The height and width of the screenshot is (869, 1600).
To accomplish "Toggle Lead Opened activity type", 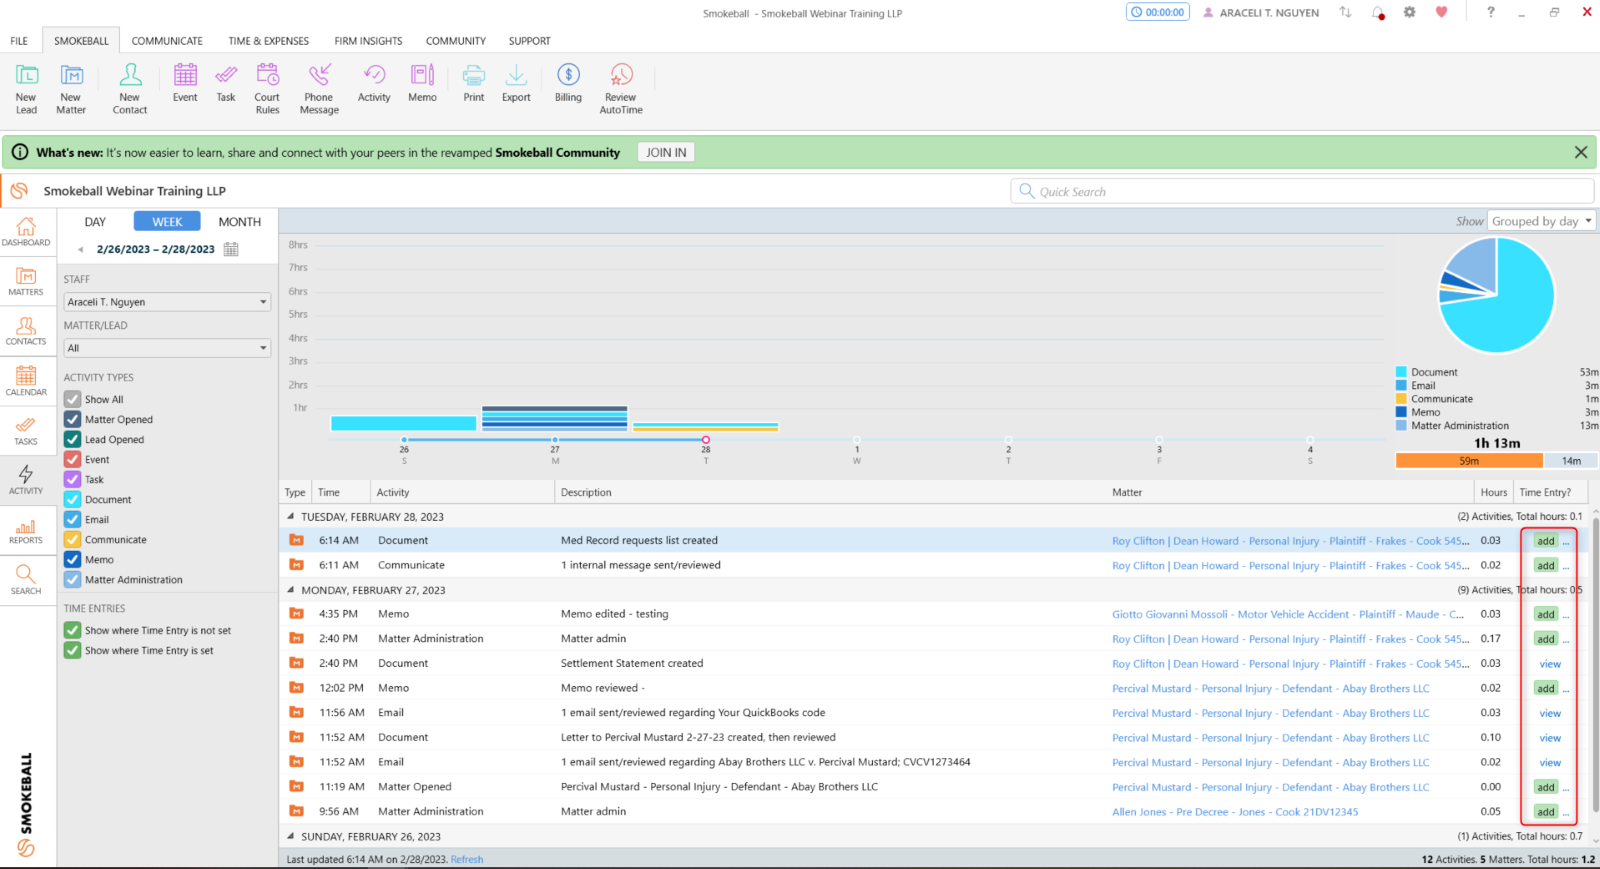I will click(x=72, y=439).
